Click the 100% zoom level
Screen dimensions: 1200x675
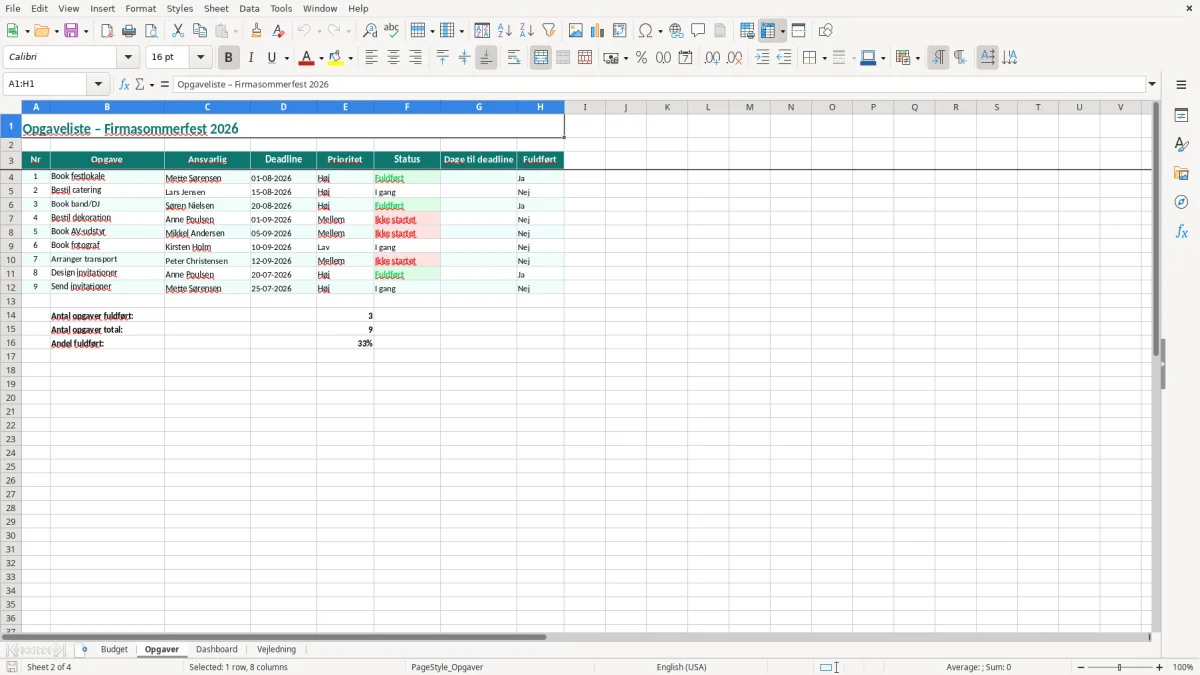1183,667
